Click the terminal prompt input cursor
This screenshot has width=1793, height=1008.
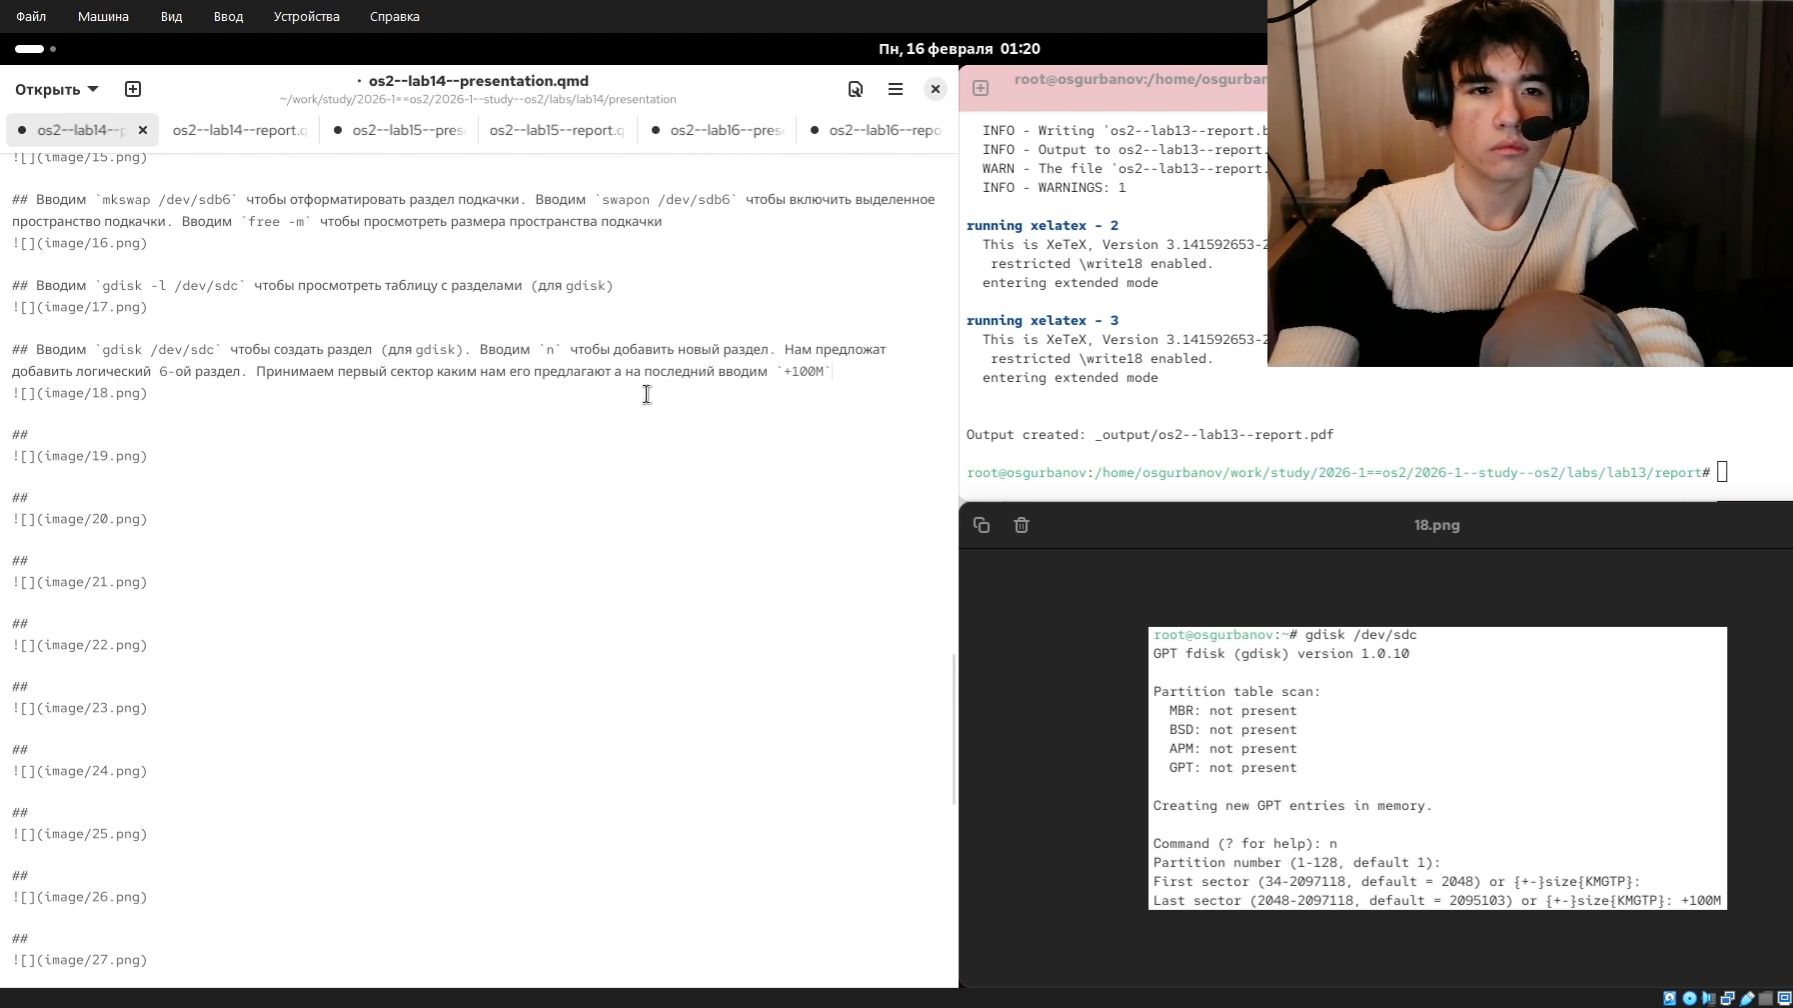(x=1722, y=473)
